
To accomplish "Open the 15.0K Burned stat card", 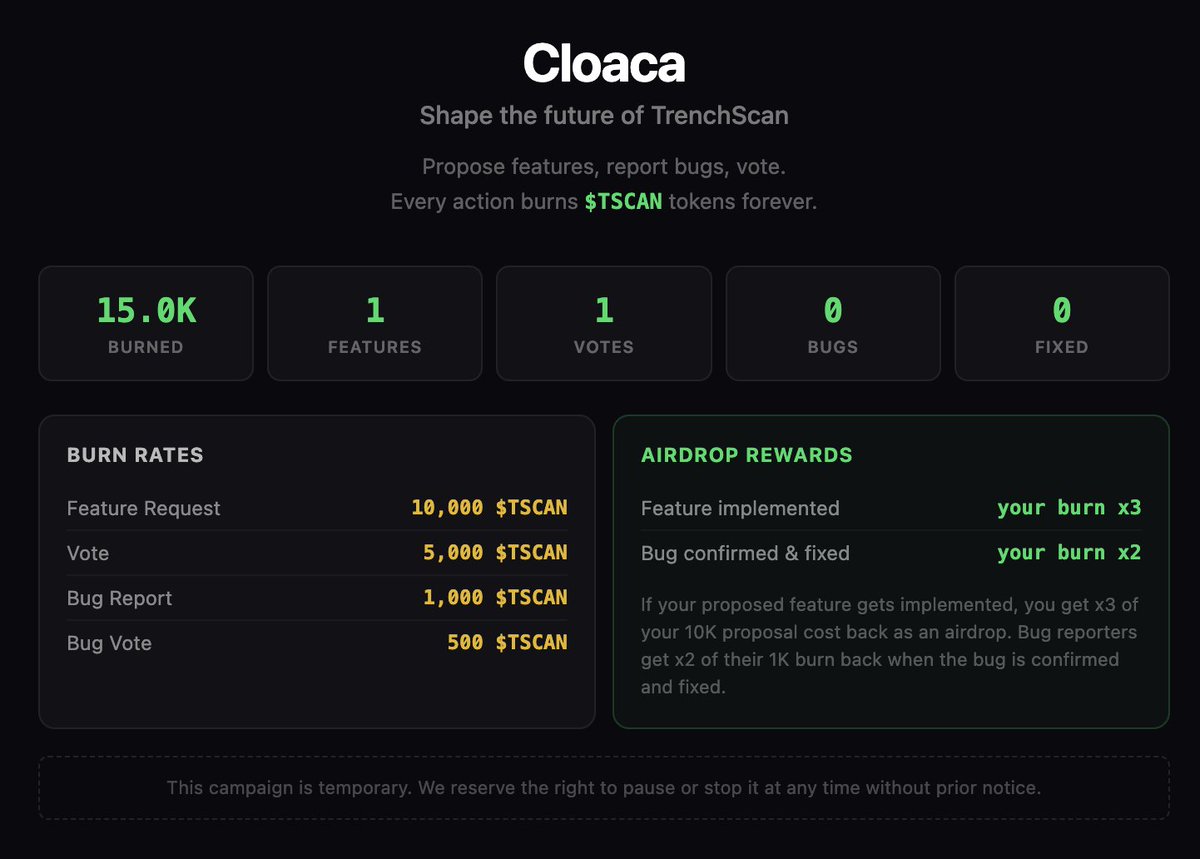I will (146, 323).
